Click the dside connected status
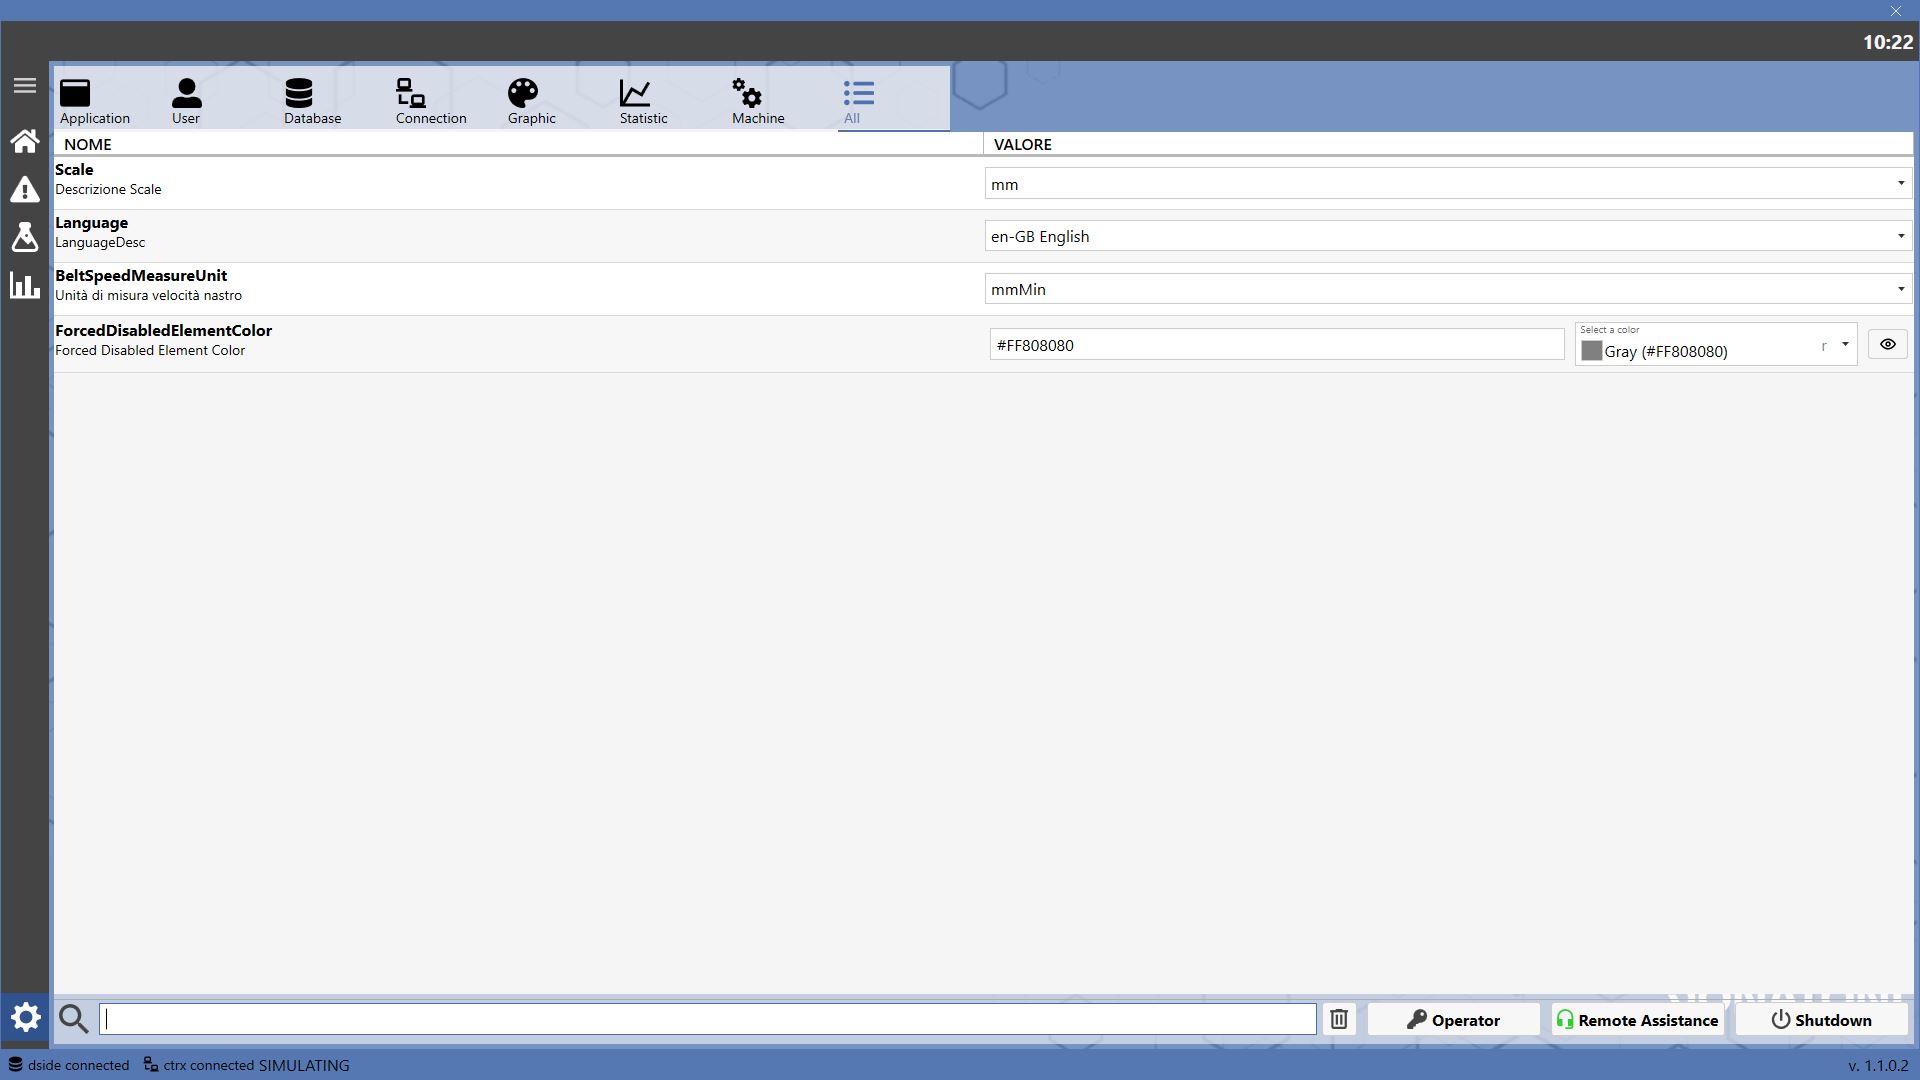 pos(69,1065)
